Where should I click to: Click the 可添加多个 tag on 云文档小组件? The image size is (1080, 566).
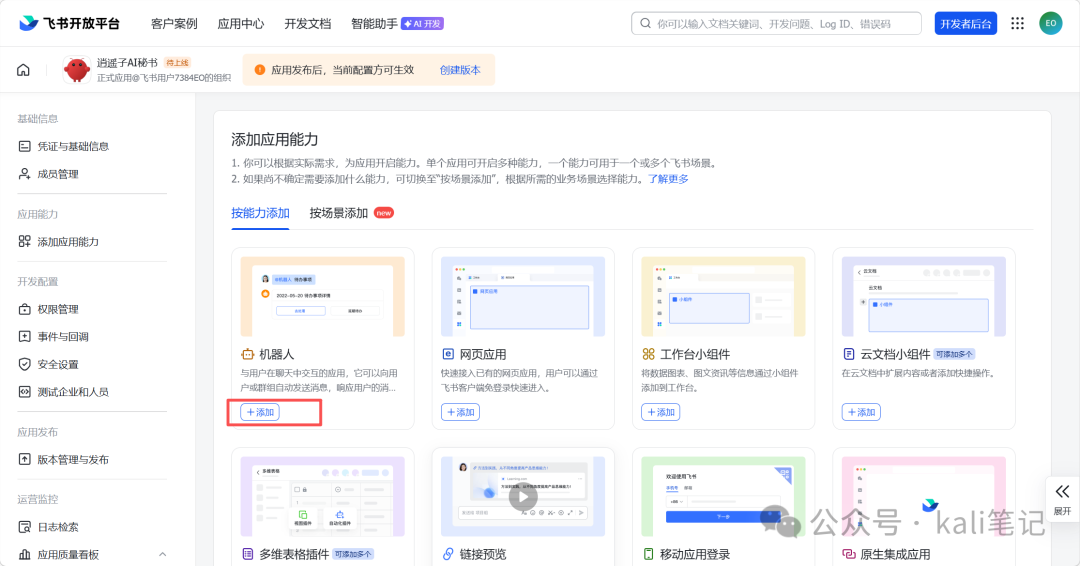tap(954, 354)
